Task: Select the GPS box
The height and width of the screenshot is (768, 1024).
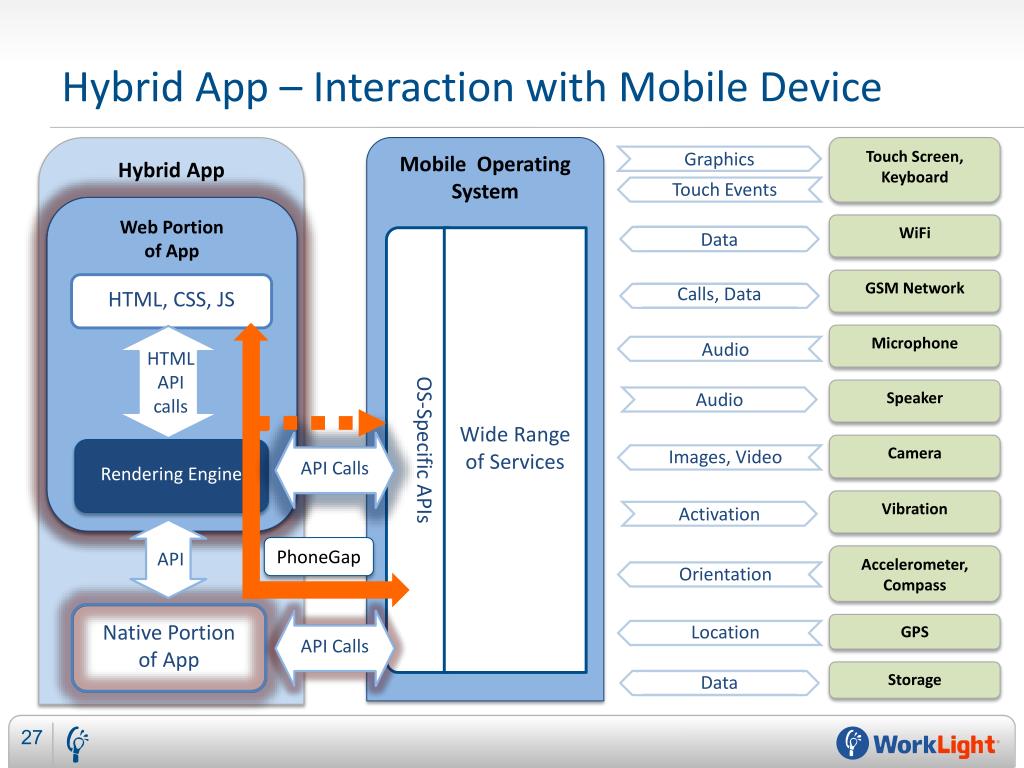Action: coord(914,632)
